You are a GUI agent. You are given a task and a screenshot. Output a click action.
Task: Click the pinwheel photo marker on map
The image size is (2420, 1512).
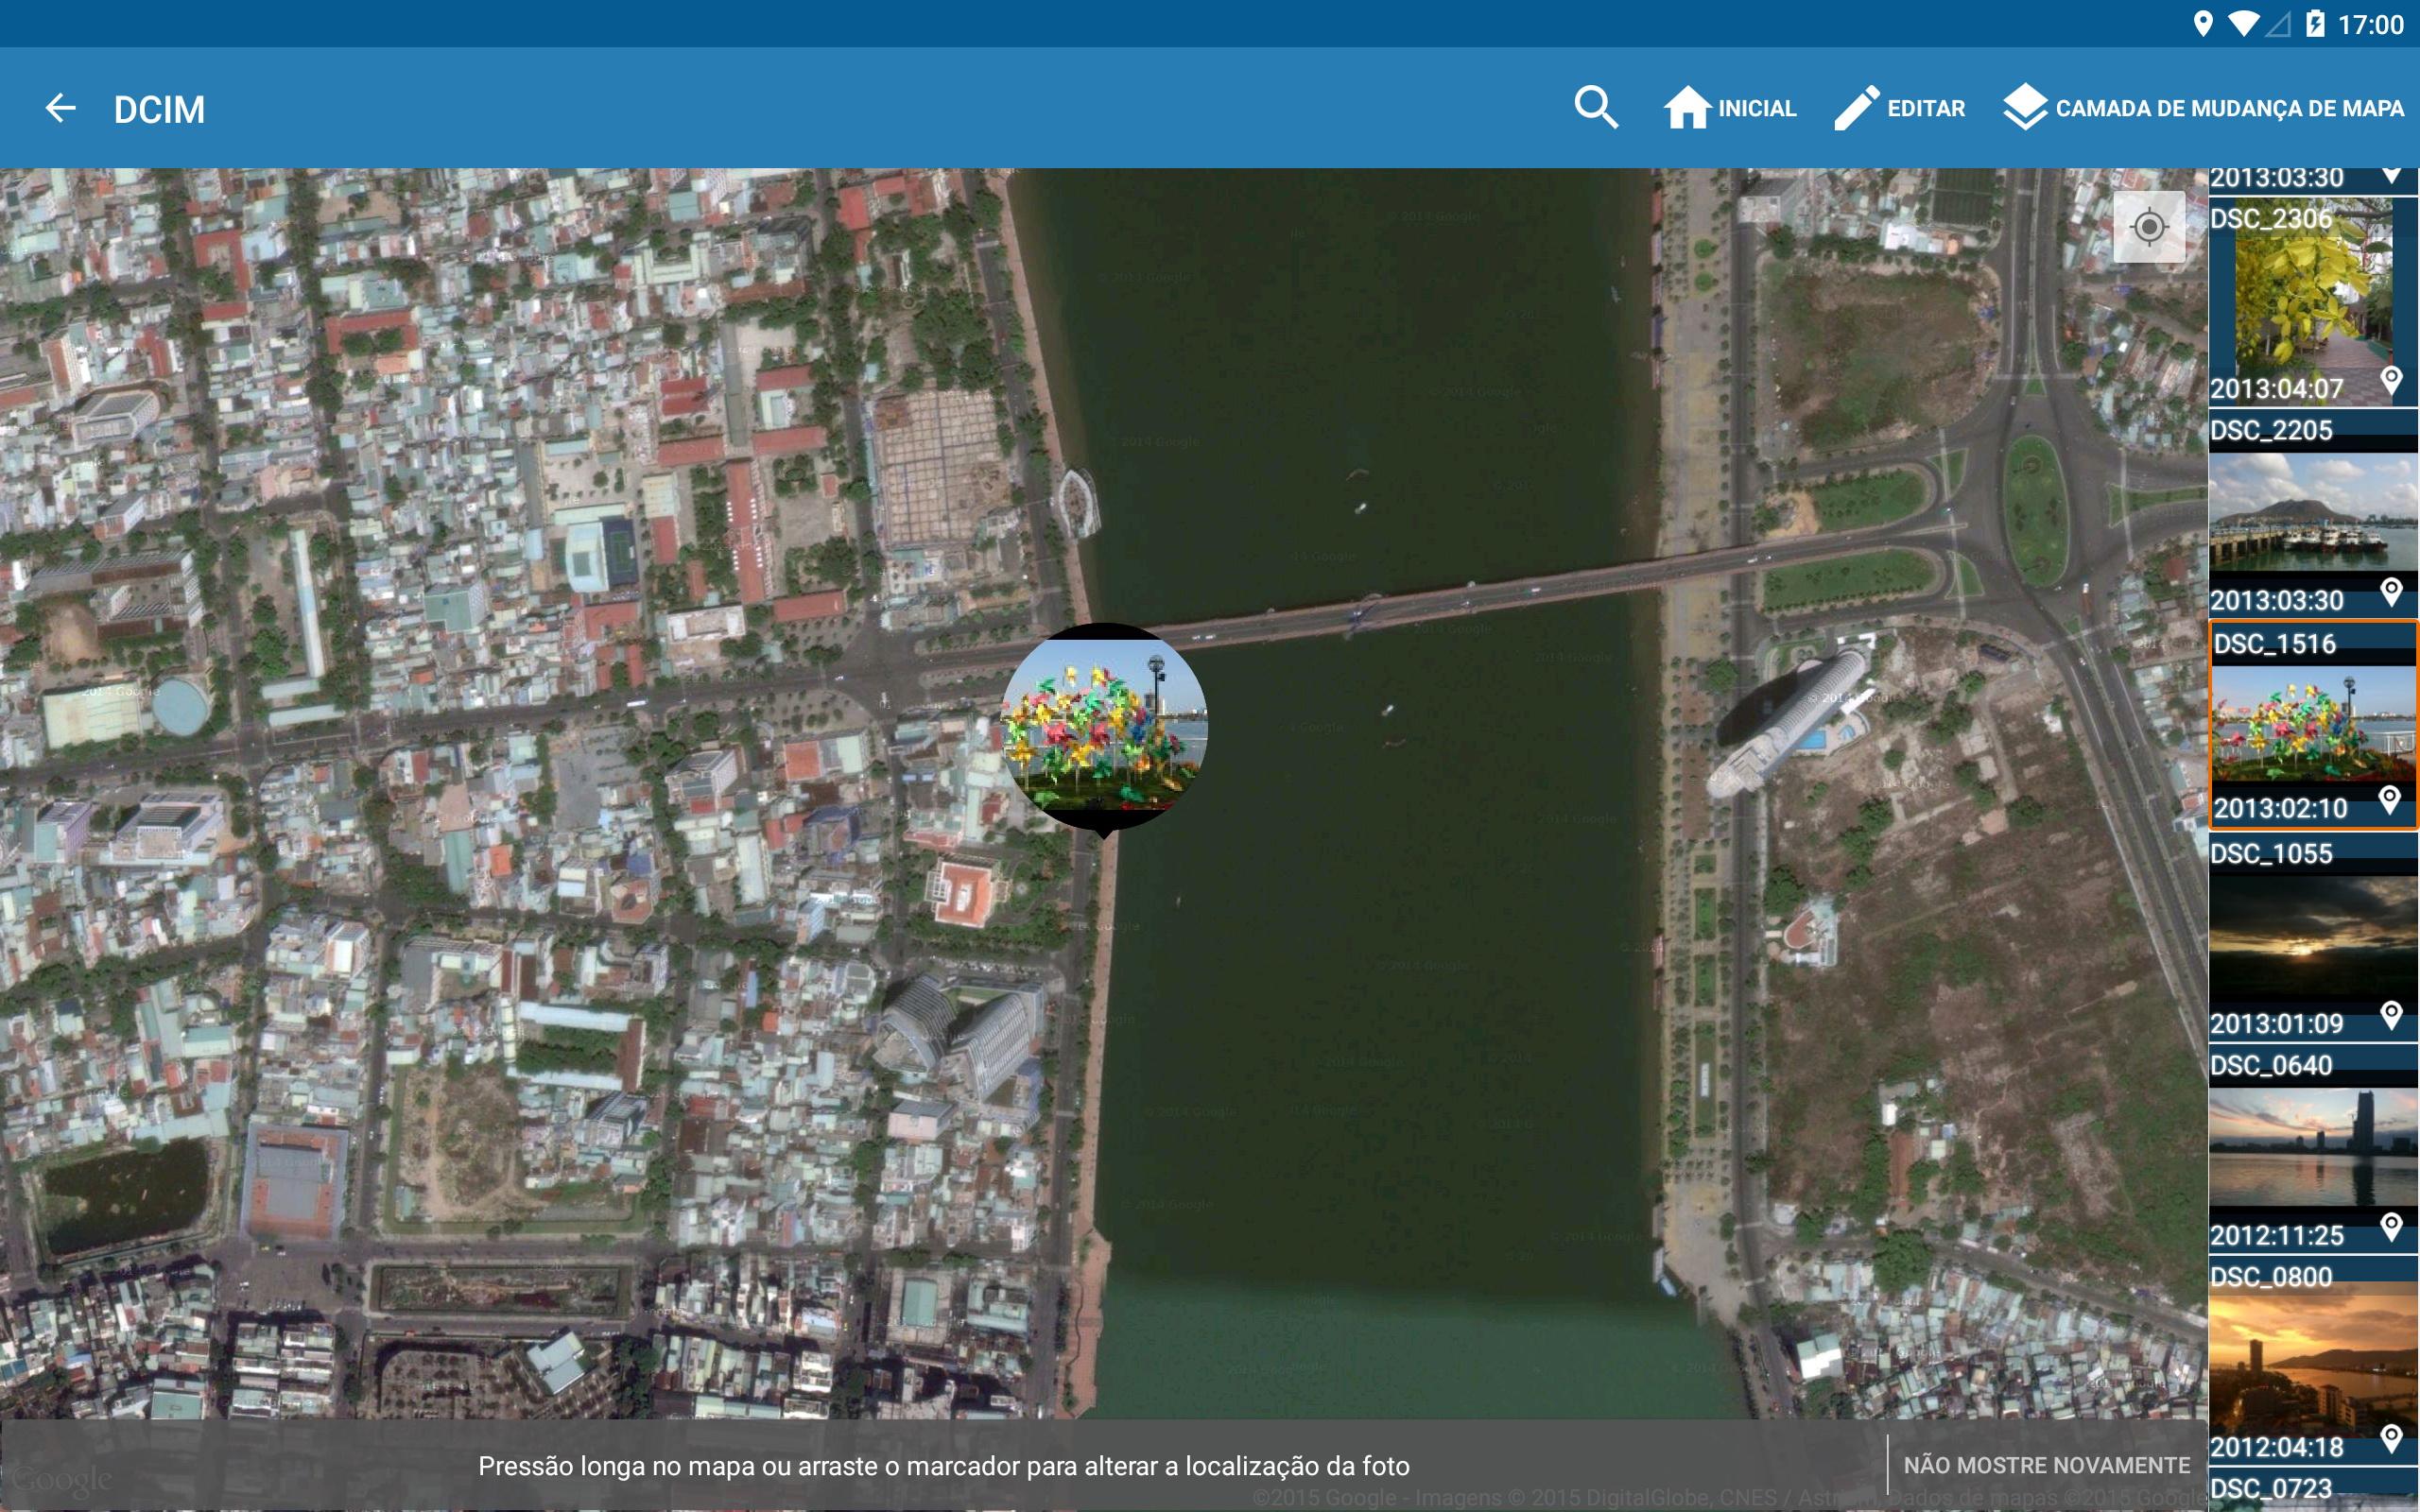coord(1104,728)
